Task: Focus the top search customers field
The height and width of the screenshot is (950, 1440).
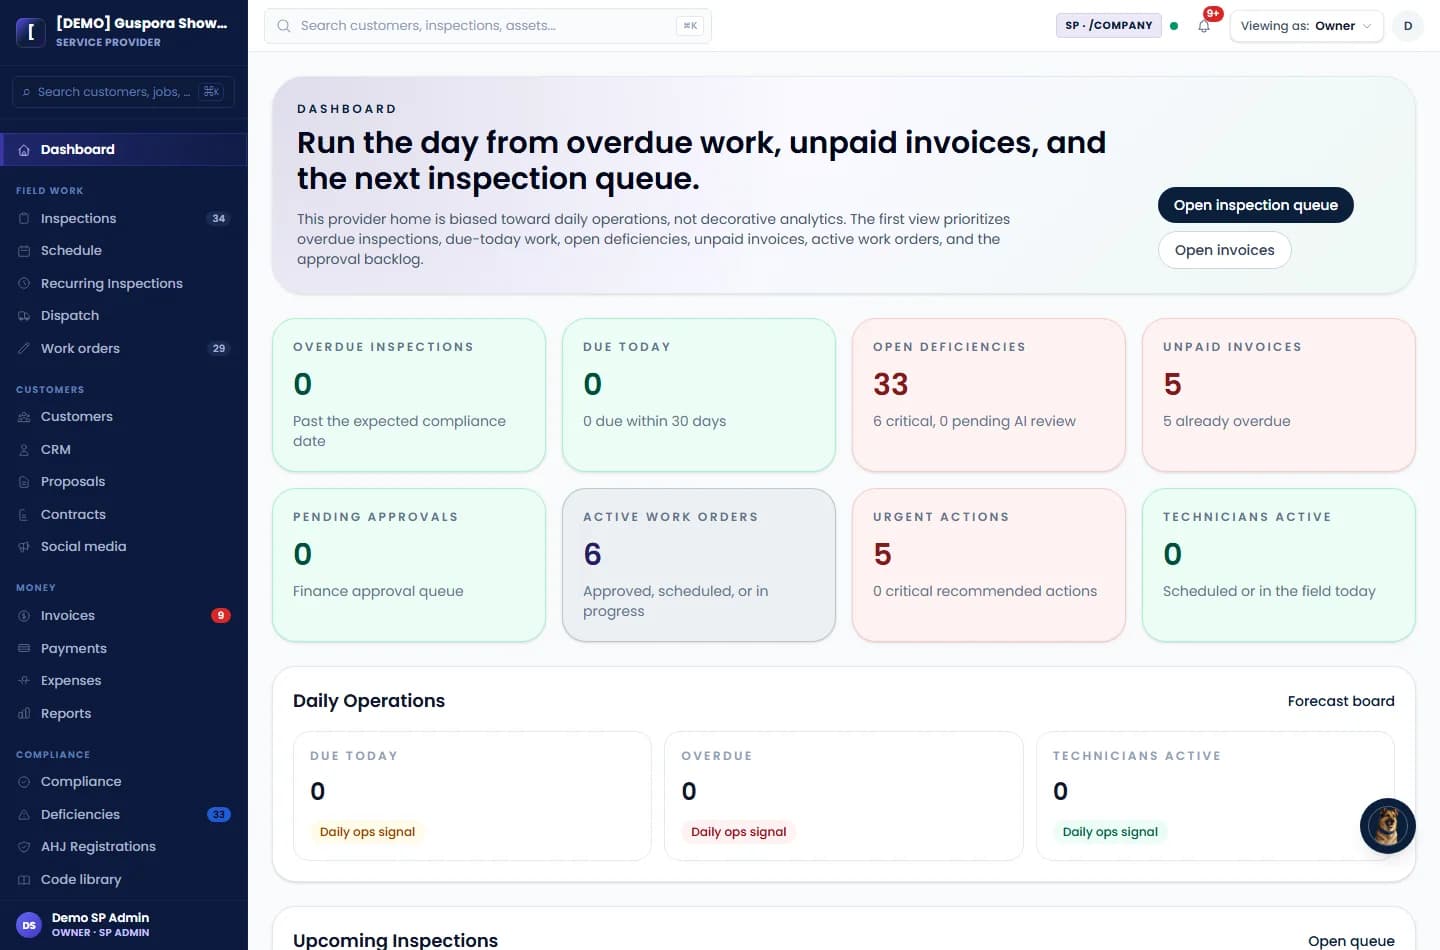Action: coord(488,26)
